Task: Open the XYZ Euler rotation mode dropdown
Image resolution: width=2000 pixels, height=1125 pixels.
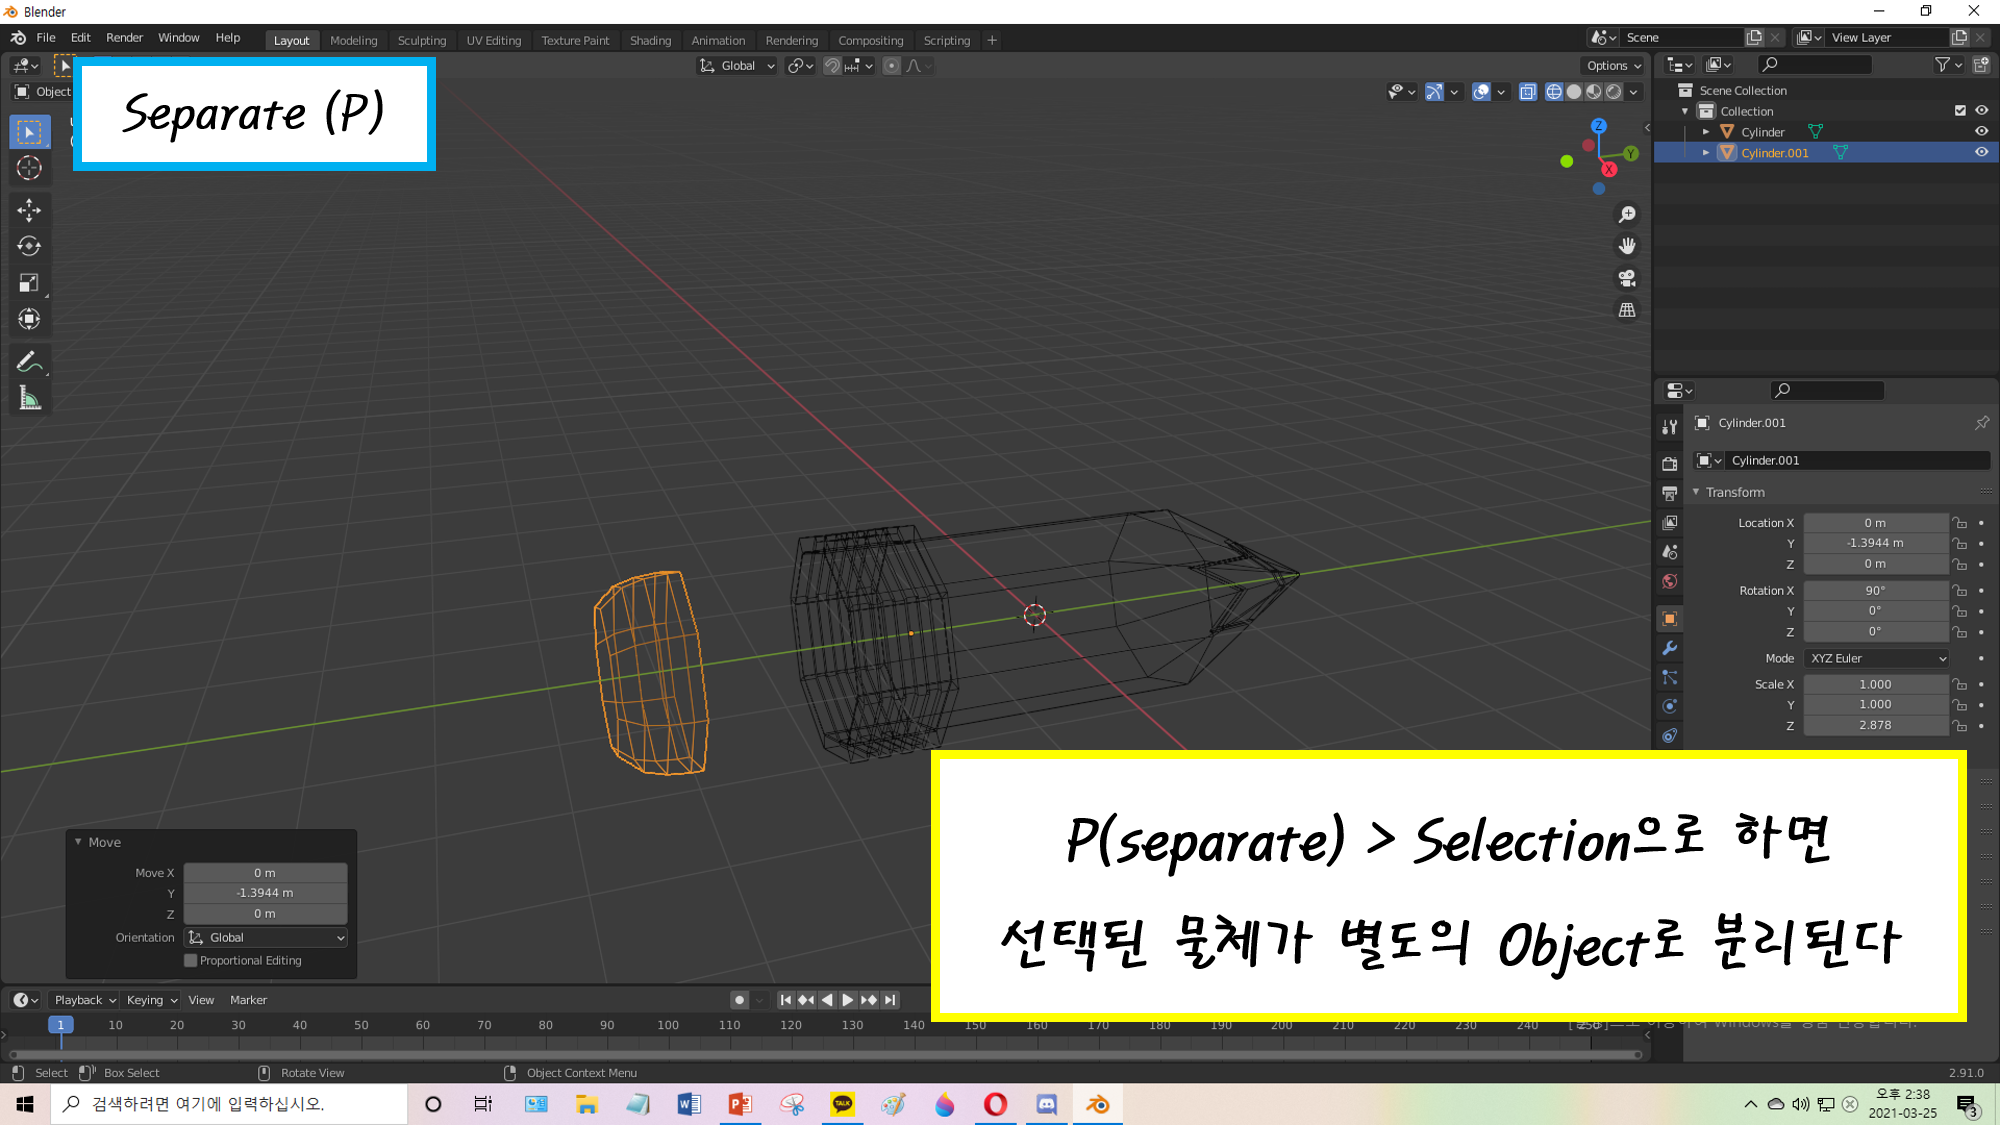Action: (x=1877, y=658)
